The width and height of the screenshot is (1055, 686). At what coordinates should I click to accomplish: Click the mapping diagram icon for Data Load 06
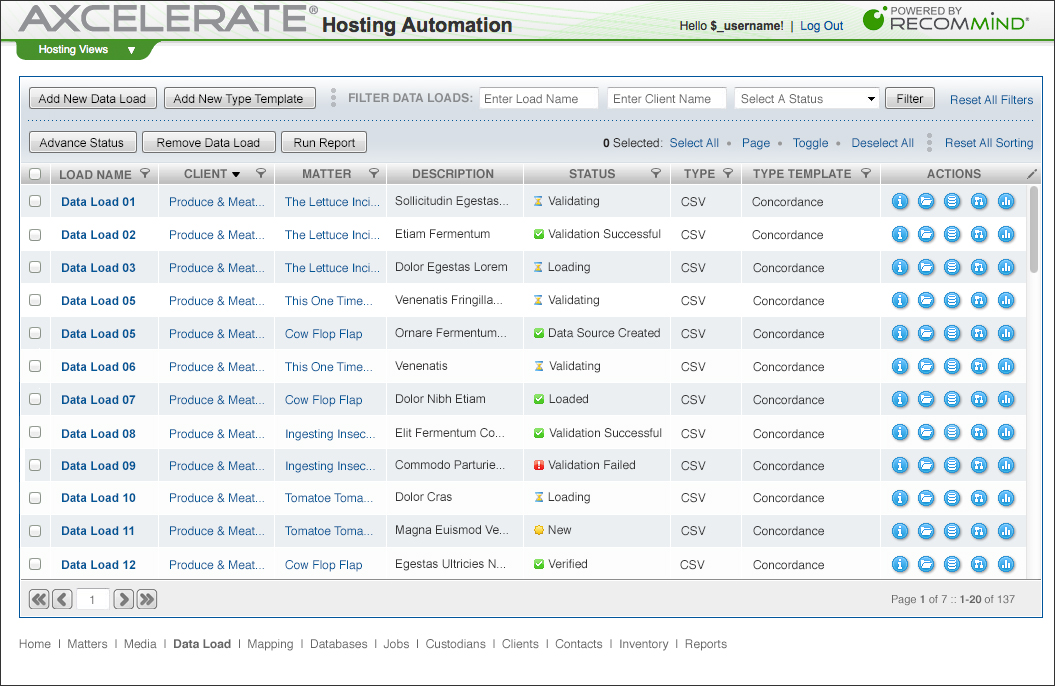tap(979, 366)
